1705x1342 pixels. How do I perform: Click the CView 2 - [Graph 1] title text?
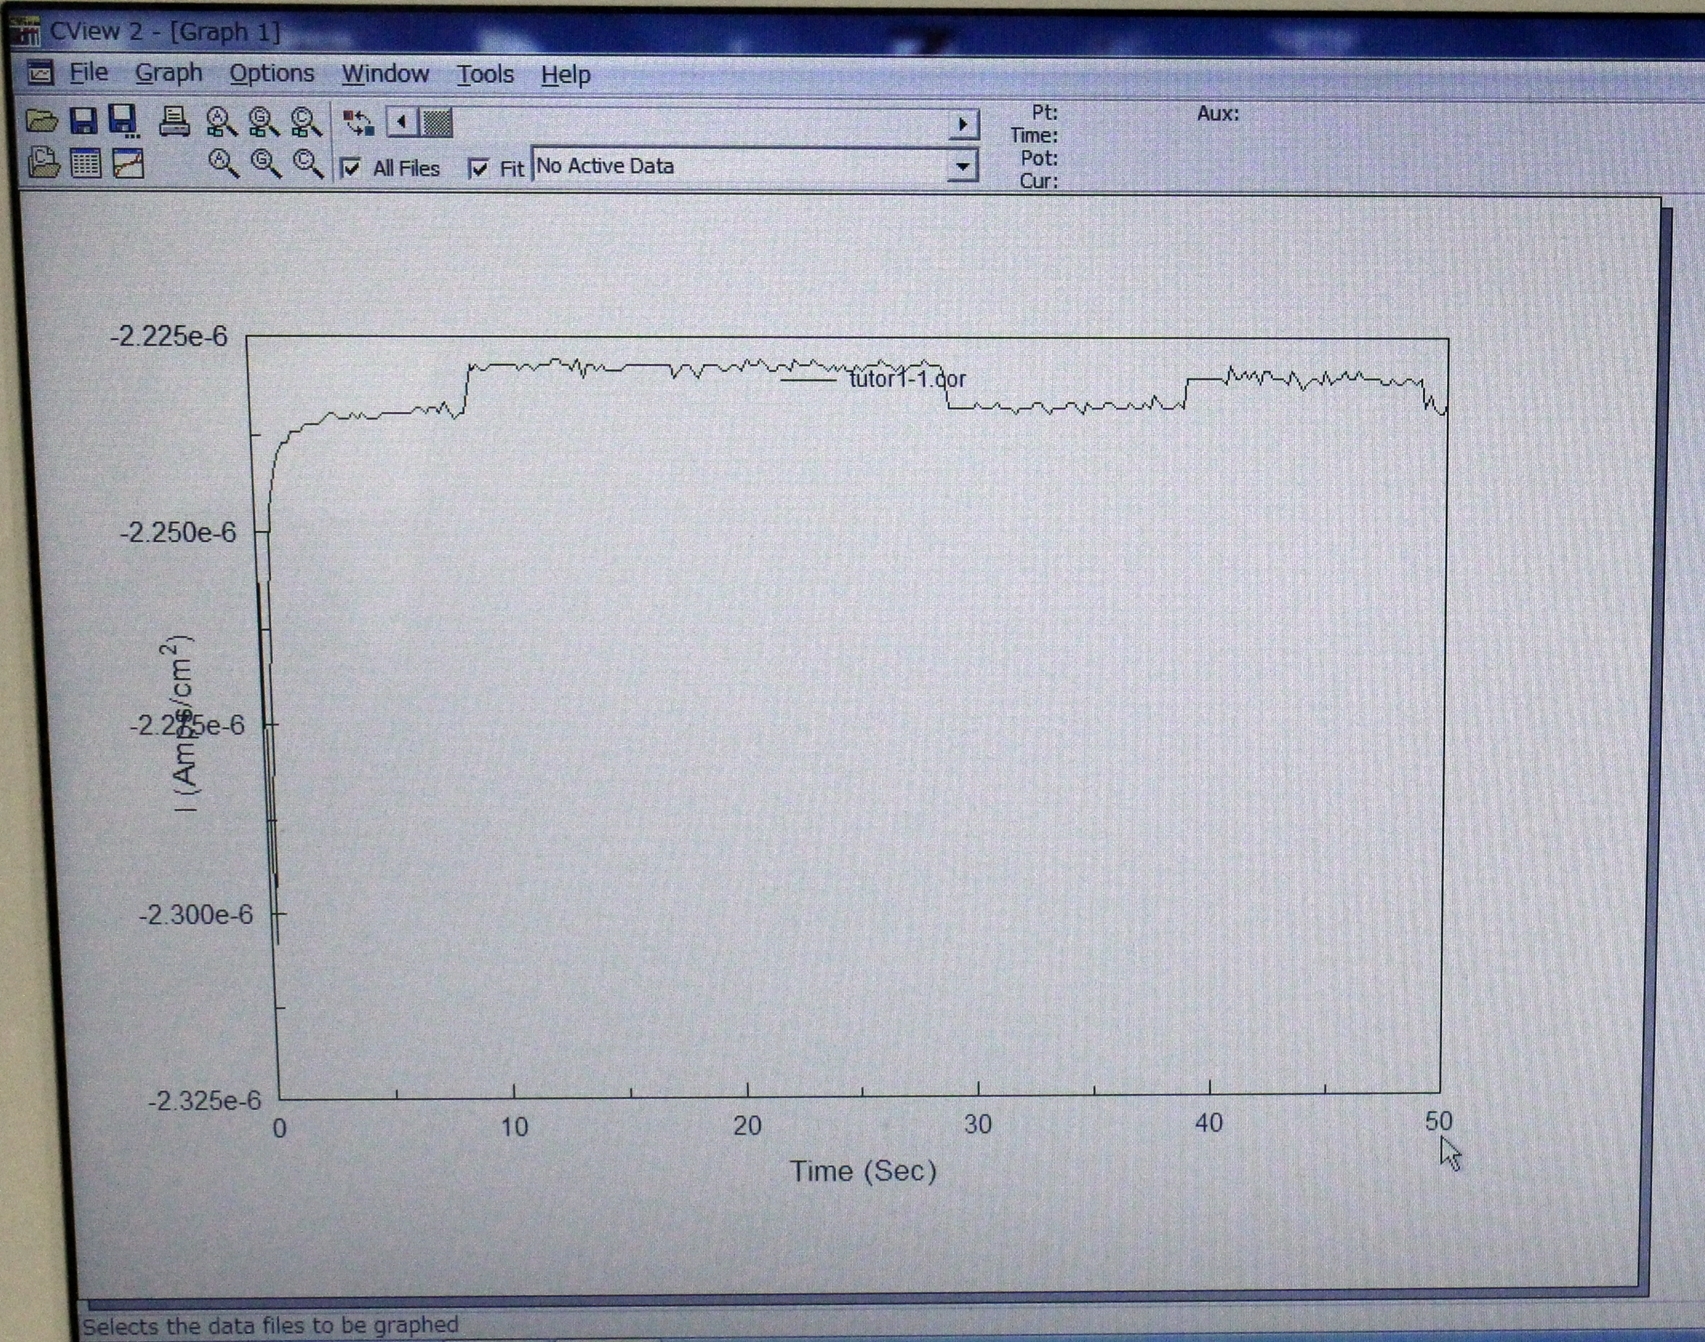[165, 31]
